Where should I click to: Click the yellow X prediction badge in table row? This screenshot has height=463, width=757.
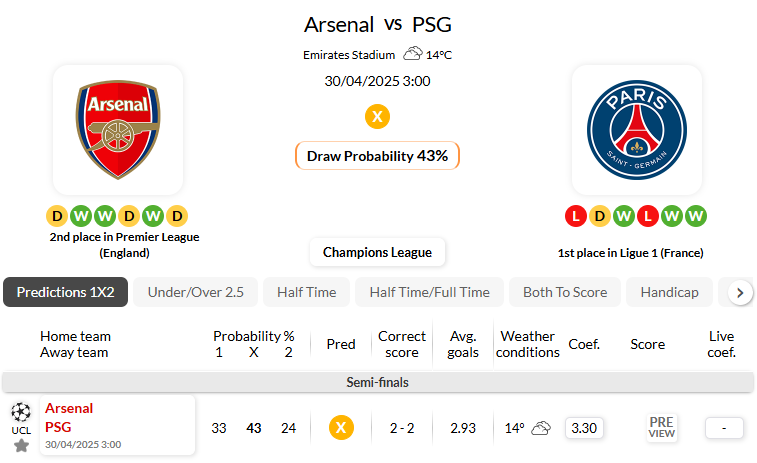(x=341, y=428)
